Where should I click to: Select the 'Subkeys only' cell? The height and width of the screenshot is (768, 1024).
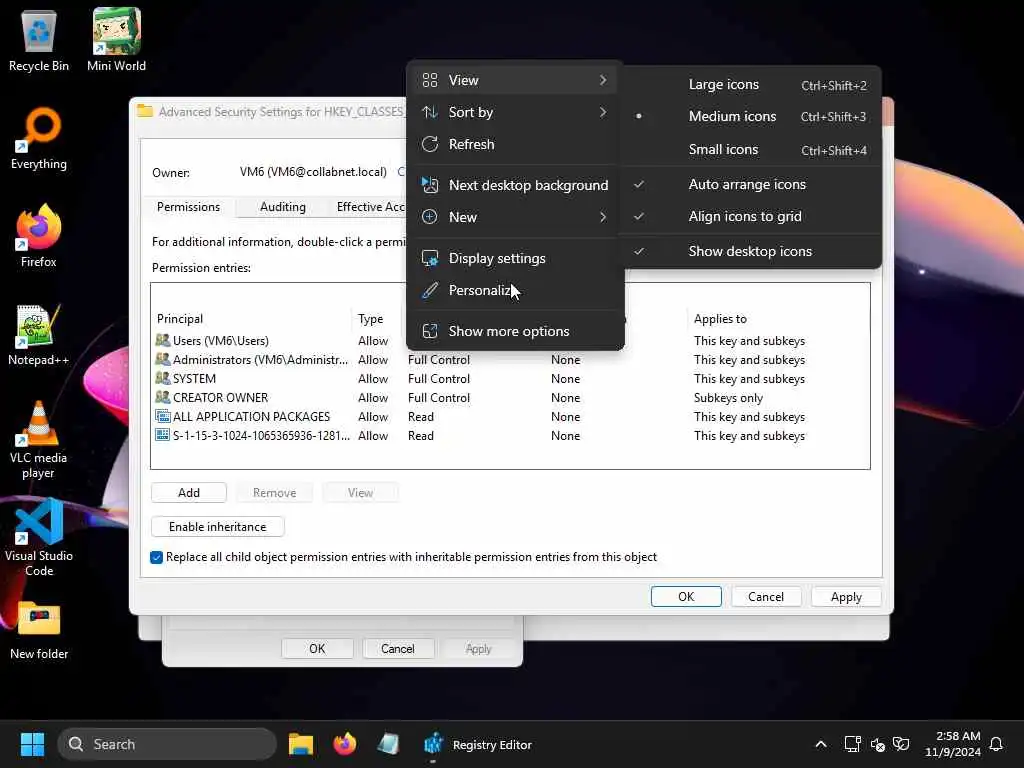point(728,398)
